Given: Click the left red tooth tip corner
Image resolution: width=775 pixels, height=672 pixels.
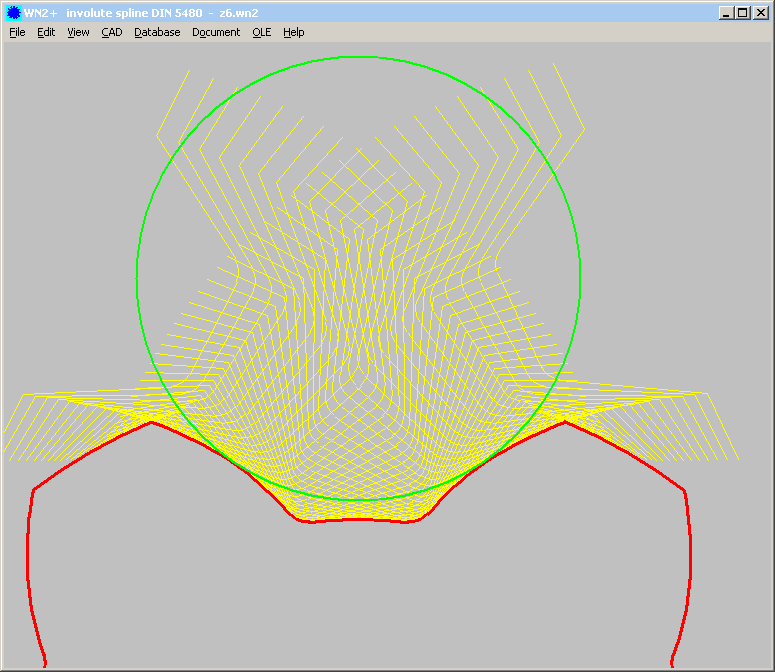Looking at the screenshot, I should [151, 422].
